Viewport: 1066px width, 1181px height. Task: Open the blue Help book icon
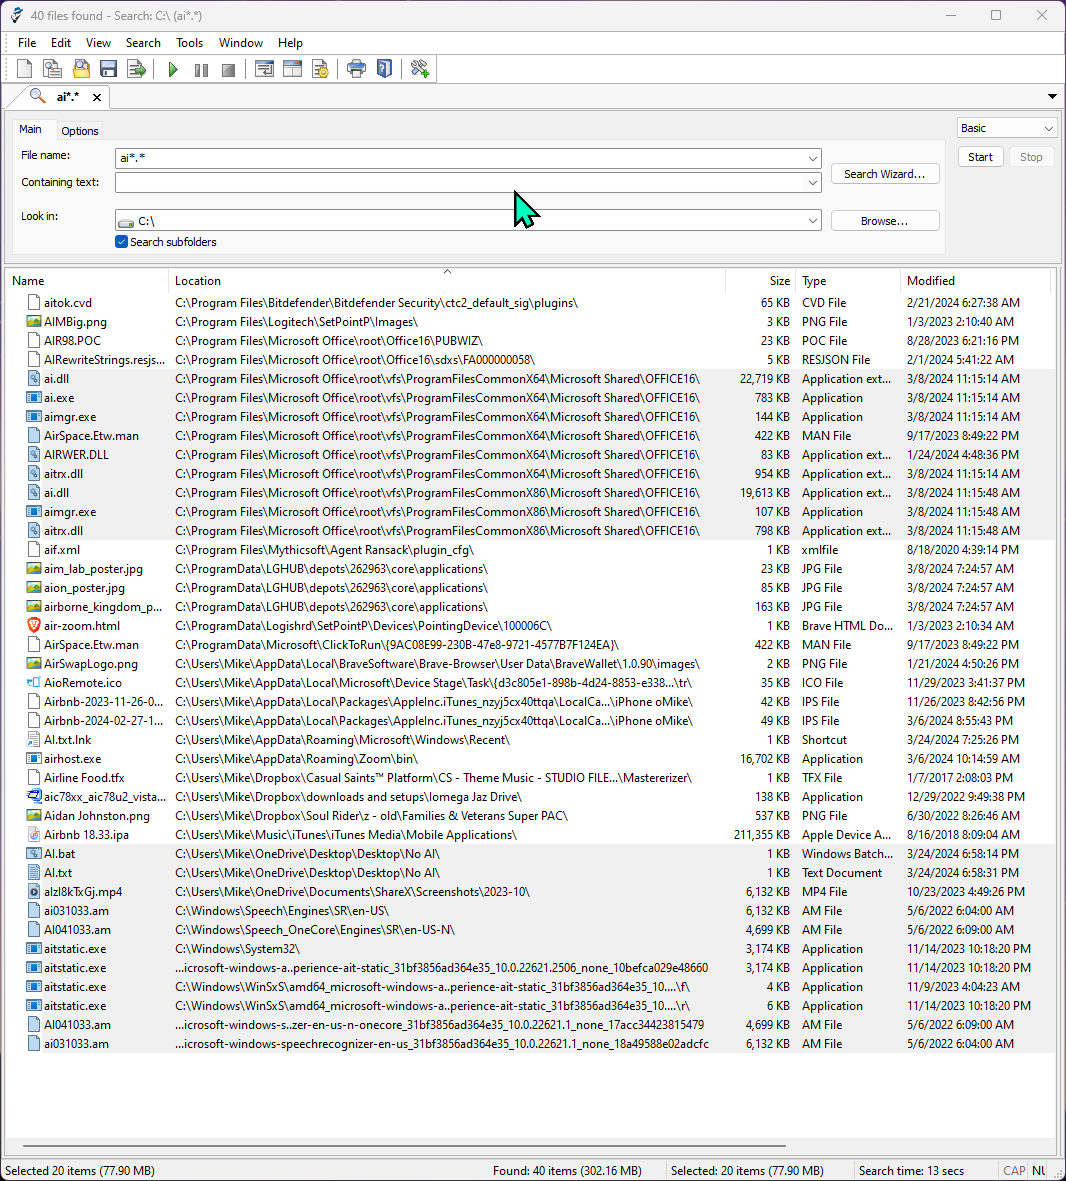coord(384,69)
